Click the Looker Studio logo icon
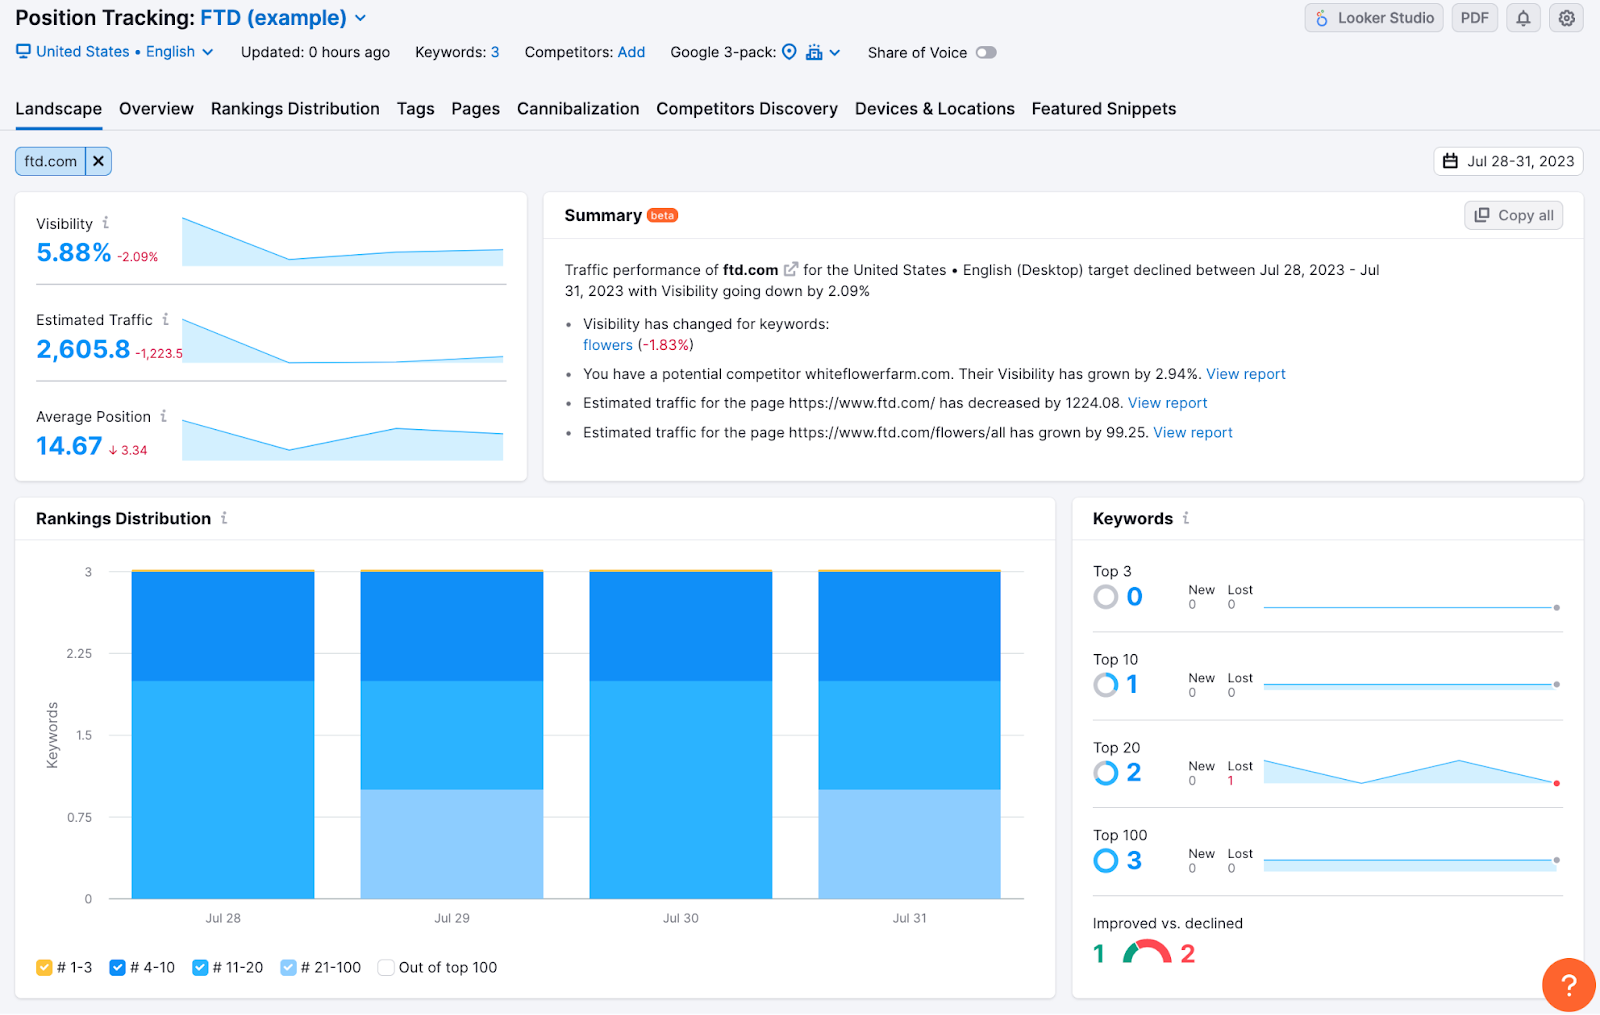The image size is (1600, 1015). pyautogui.click(x=1322, y=18)
